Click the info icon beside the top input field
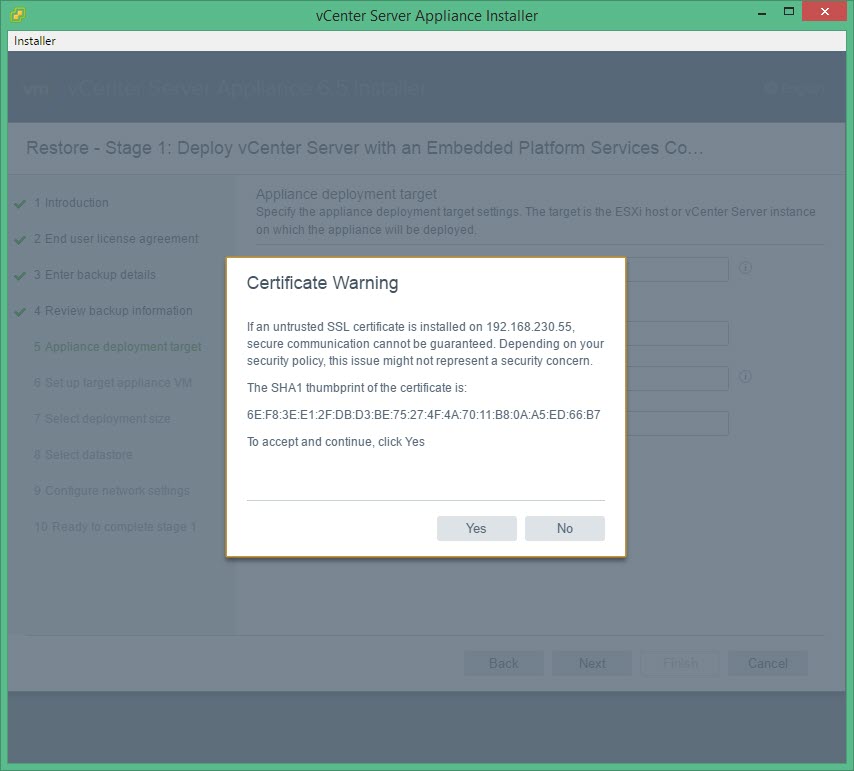 (745, 269)
